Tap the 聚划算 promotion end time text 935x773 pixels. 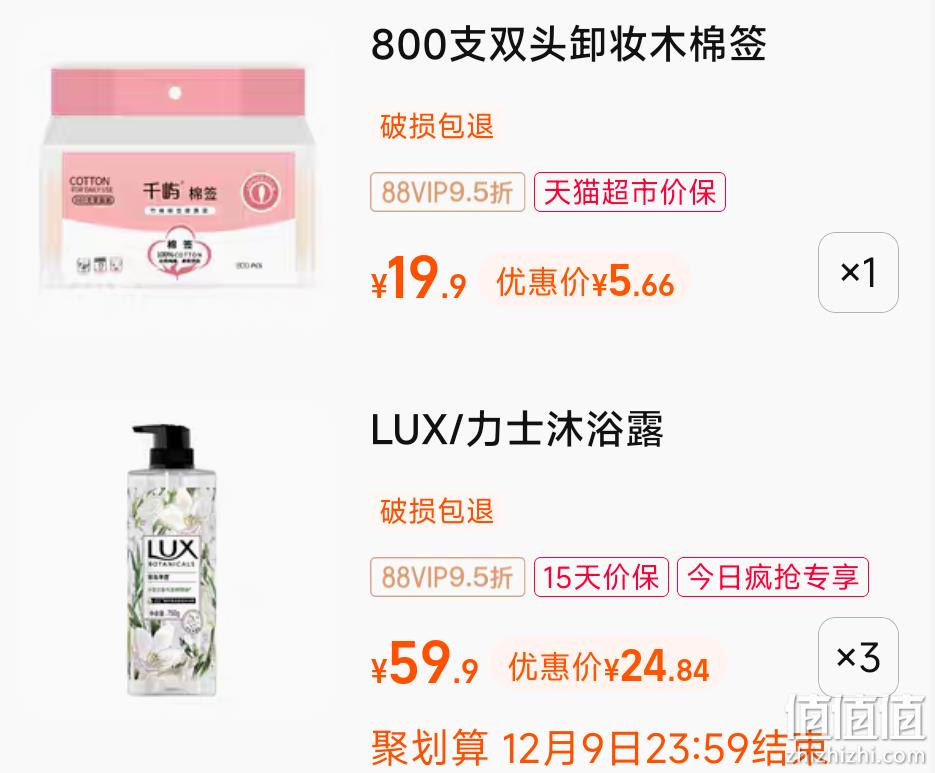click(x=599, y=747)
